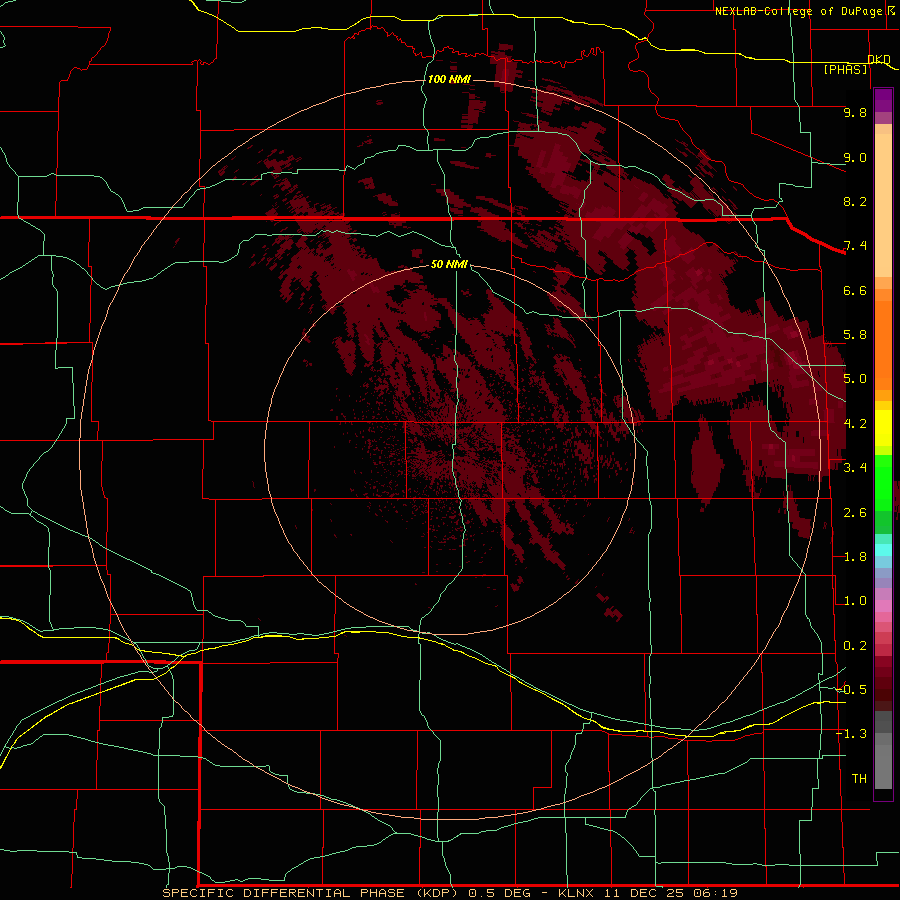Image resolution: width=900 pixels, height=900 pixels.
Task: Click the 6.6 value on the color scale
Action: coord(855,290)
